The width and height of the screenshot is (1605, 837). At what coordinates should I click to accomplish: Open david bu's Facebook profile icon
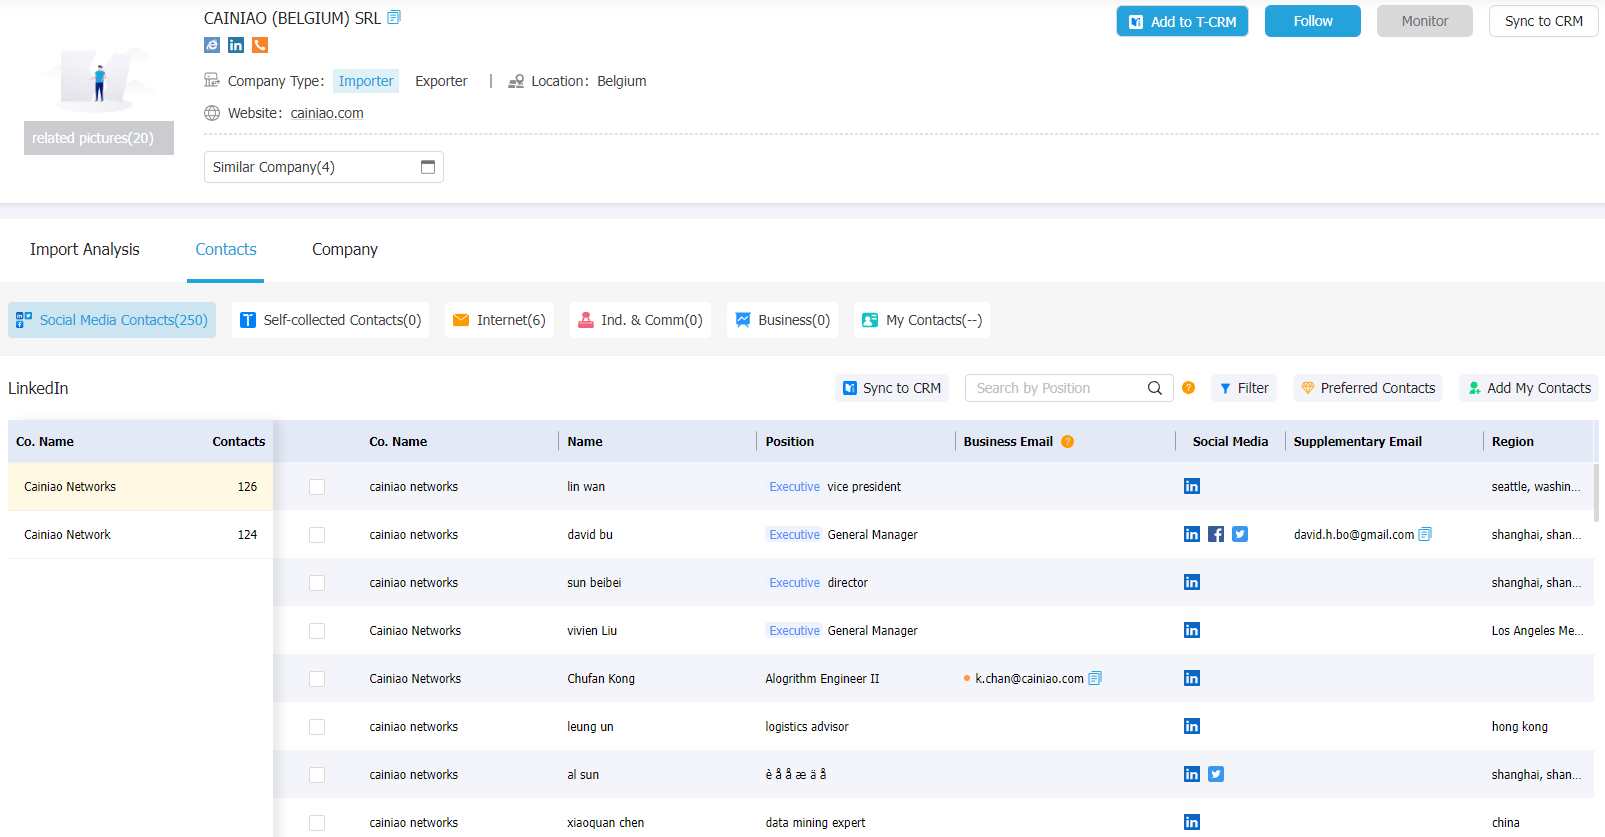[1216, 534]
